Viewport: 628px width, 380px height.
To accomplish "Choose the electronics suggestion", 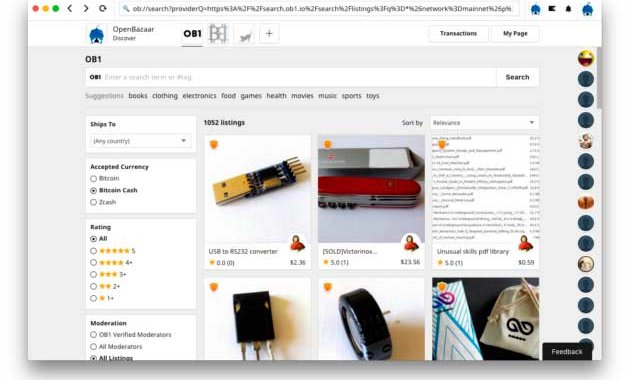I will (199, 96).
